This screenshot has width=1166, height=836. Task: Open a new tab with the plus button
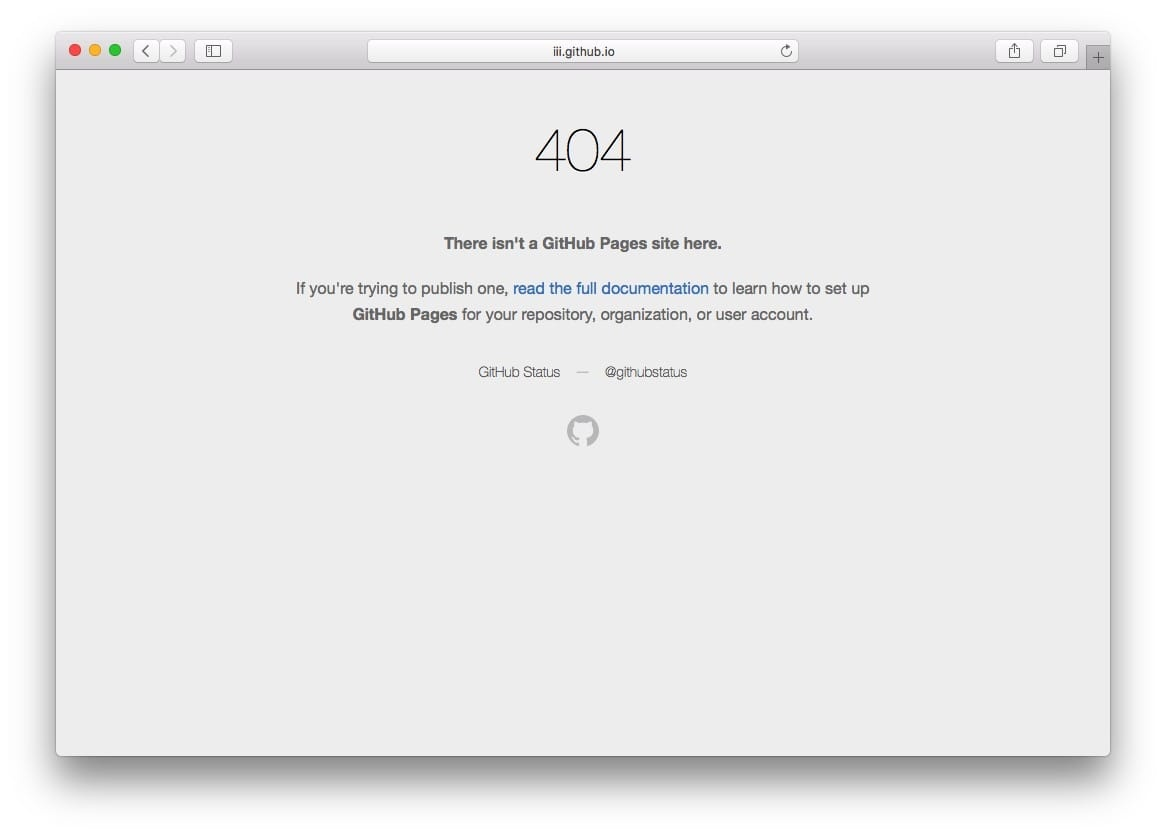[1098, 57]
